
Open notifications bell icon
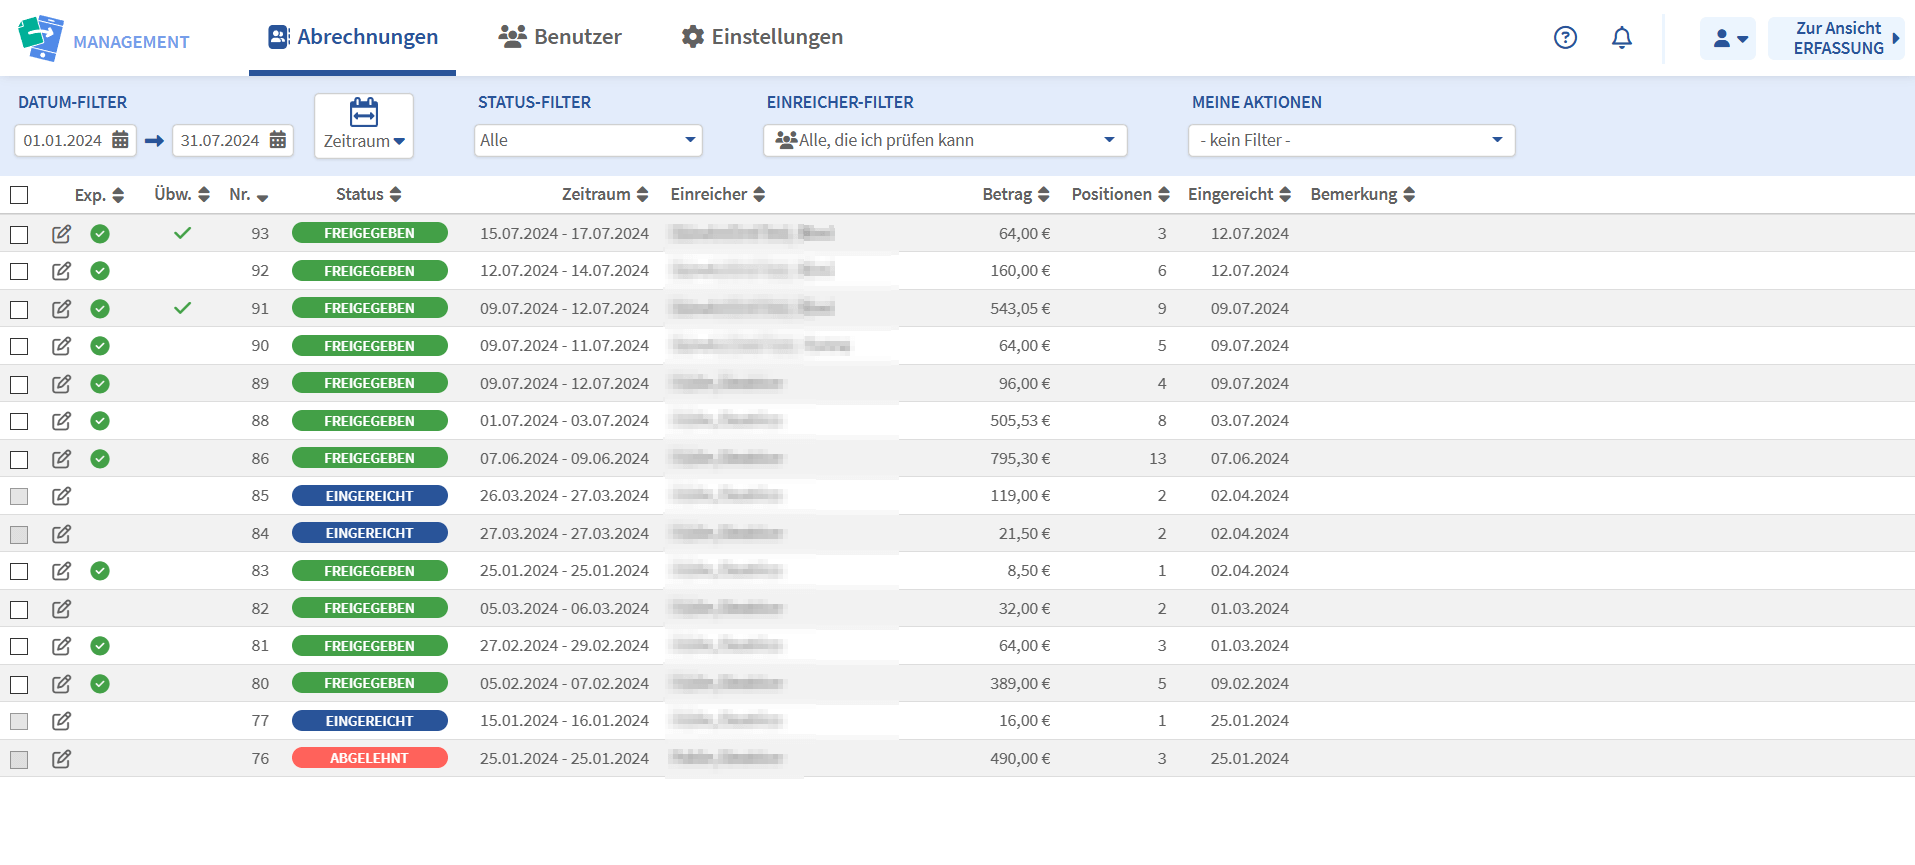(1622, 38)
